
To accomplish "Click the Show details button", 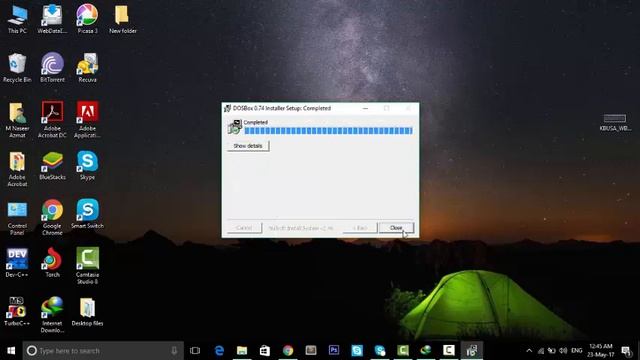I will (248, 146).
